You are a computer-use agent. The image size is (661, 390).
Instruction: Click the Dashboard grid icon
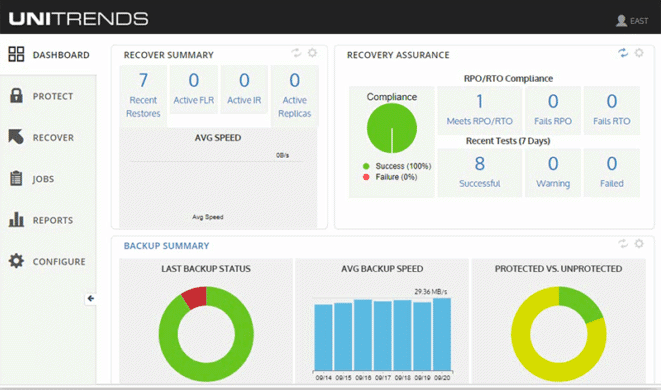tap(16, 54)
